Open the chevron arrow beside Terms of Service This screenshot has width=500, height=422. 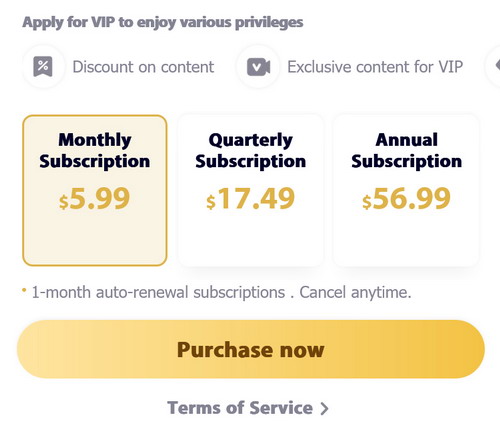pos(324,408)
